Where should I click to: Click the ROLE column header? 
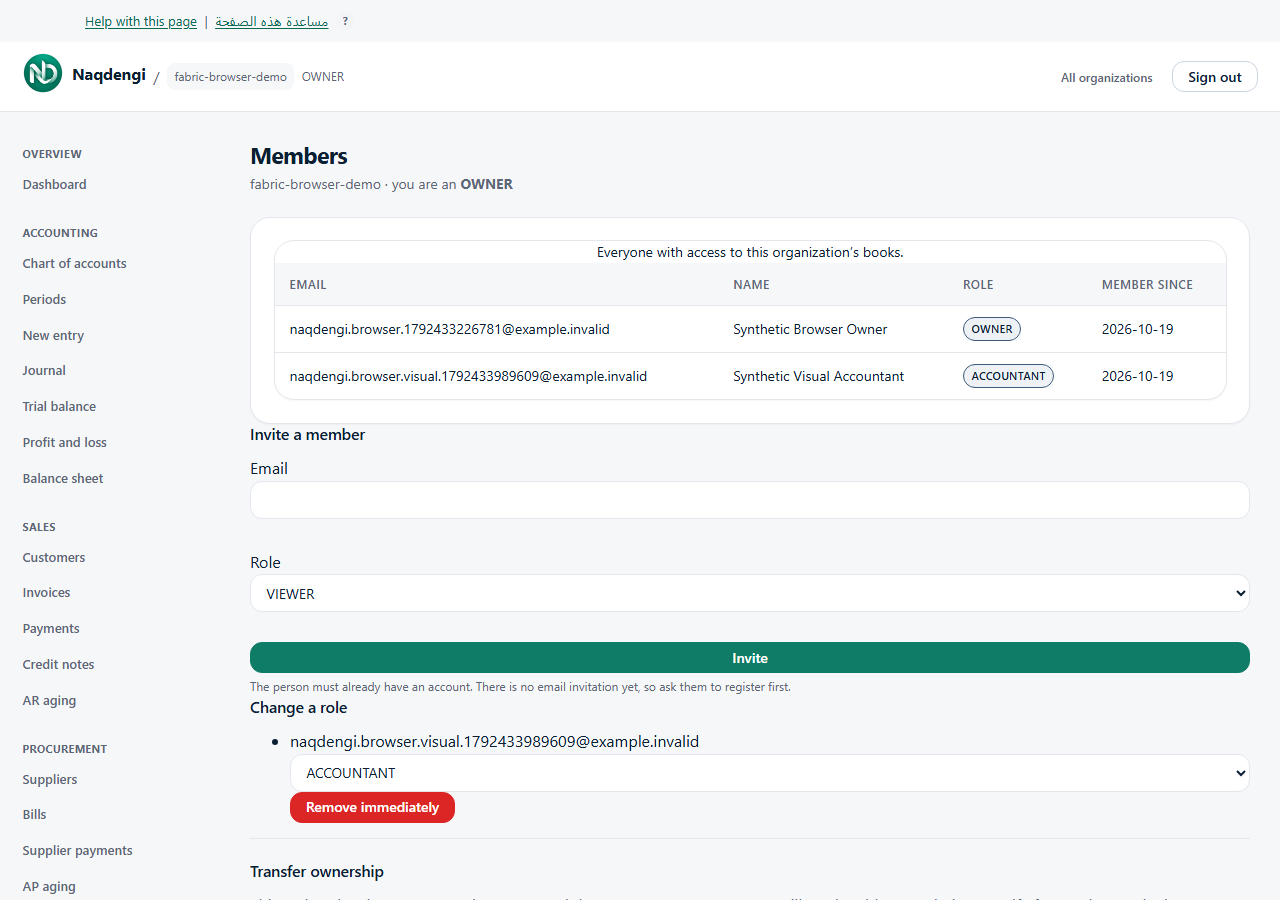coord(978,285)
